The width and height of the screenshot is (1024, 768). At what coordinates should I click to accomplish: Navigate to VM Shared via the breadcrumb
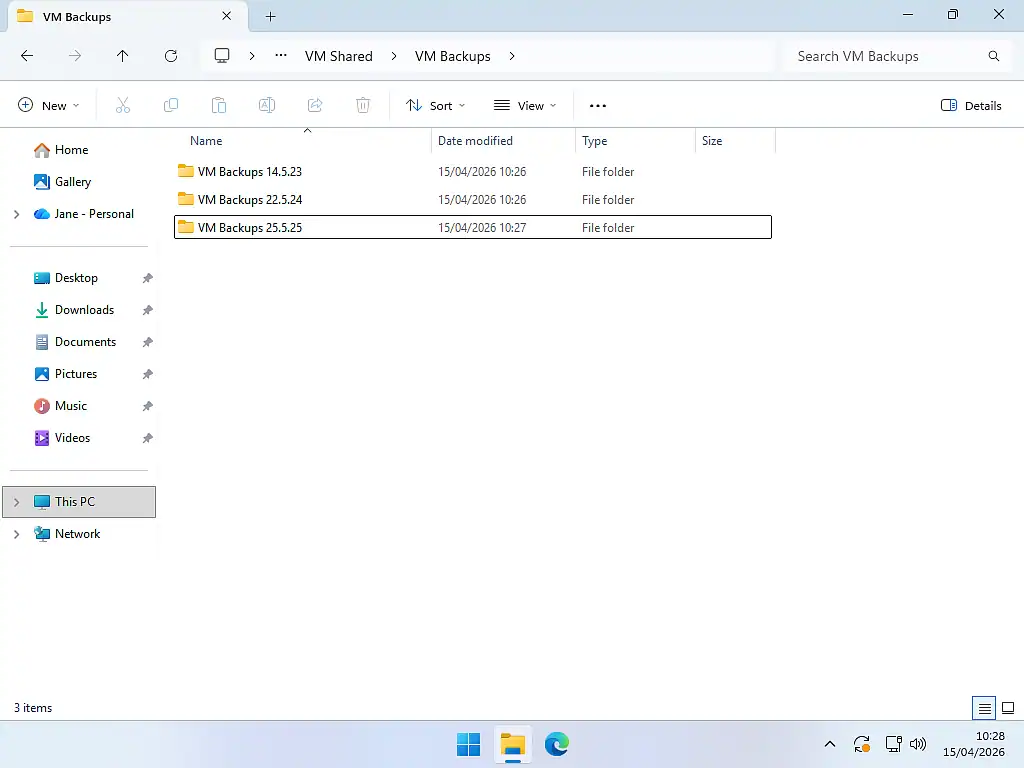pos(338,56)
